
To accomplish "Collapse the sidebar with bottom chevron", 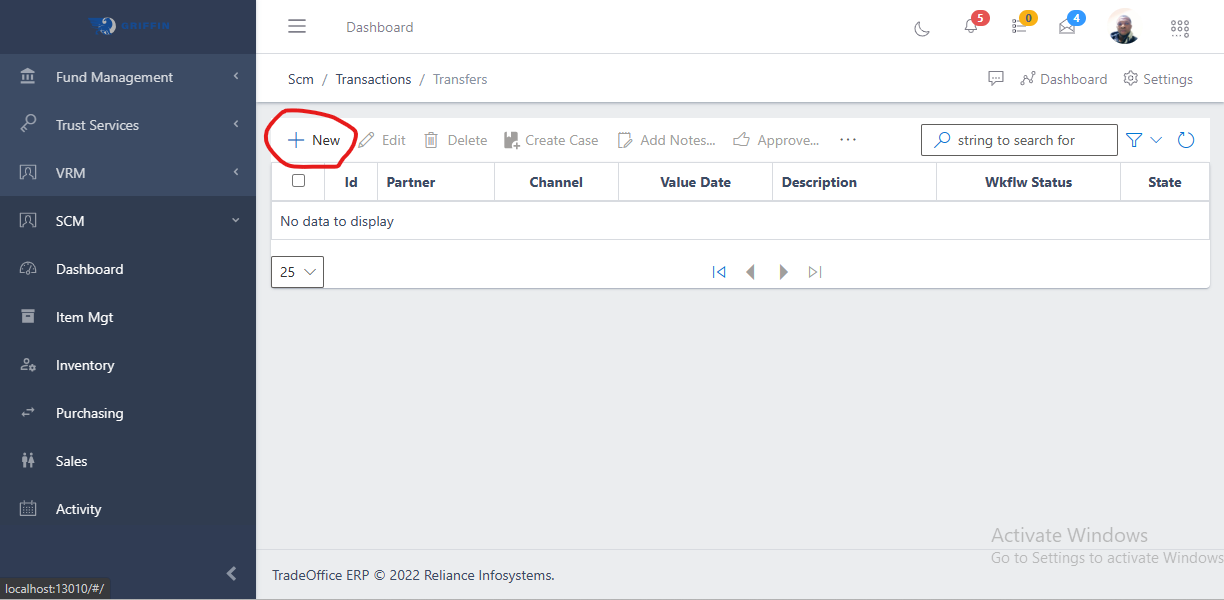I will pyautogui.click(x=231, y=573).
